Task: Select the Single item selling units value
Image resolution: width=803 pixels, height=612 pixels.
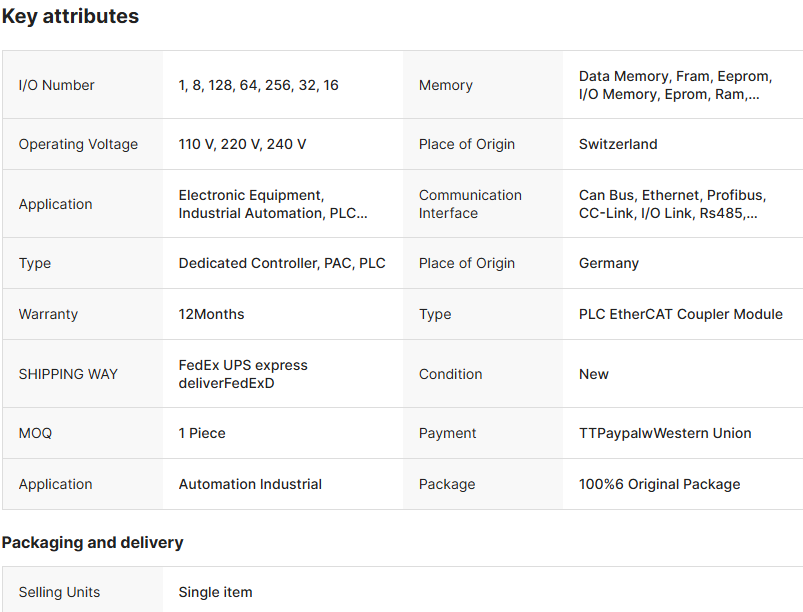Action: pyautogui.click(x=215, y=592)
